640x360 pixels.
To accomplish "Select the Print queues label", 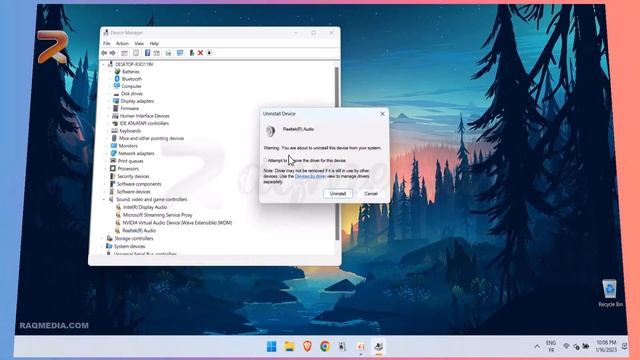I will click(x=130, y=161).
